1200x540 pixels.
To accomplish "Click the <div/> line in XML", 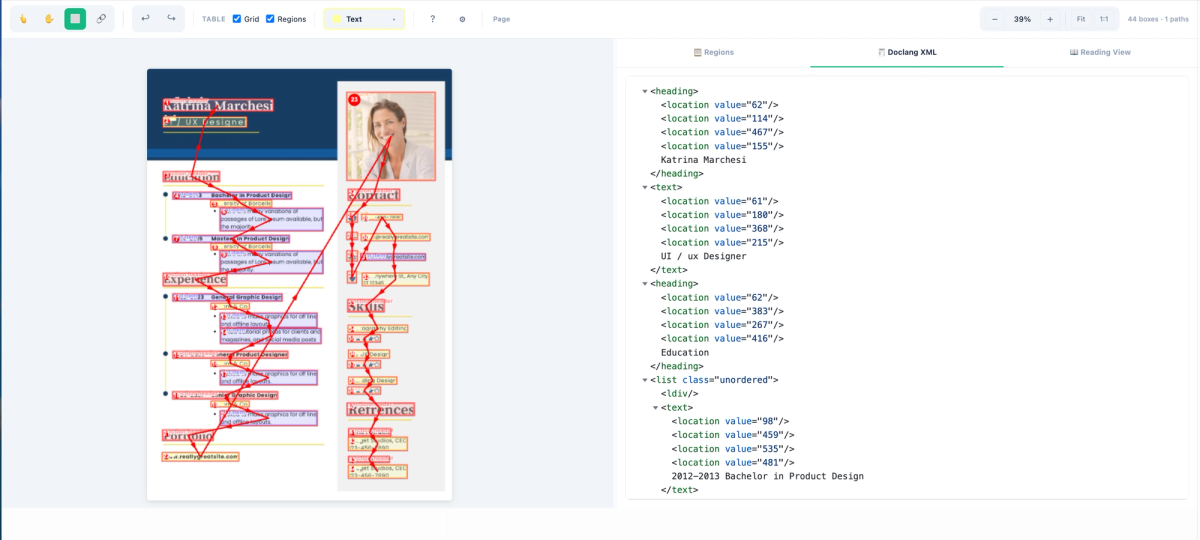I will click(679, 393).
